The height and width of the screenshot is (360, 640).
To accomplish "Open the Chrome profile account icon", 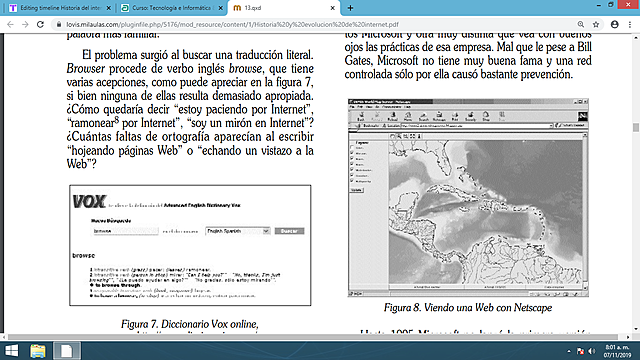I will (x=615, y=24).
